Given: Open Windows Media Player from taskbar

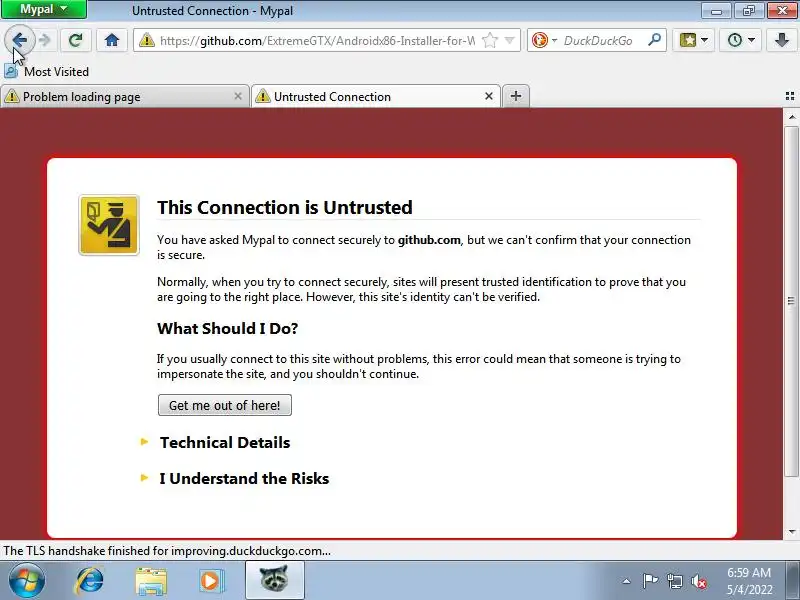Looking at the screenshot, I should 211,581.
